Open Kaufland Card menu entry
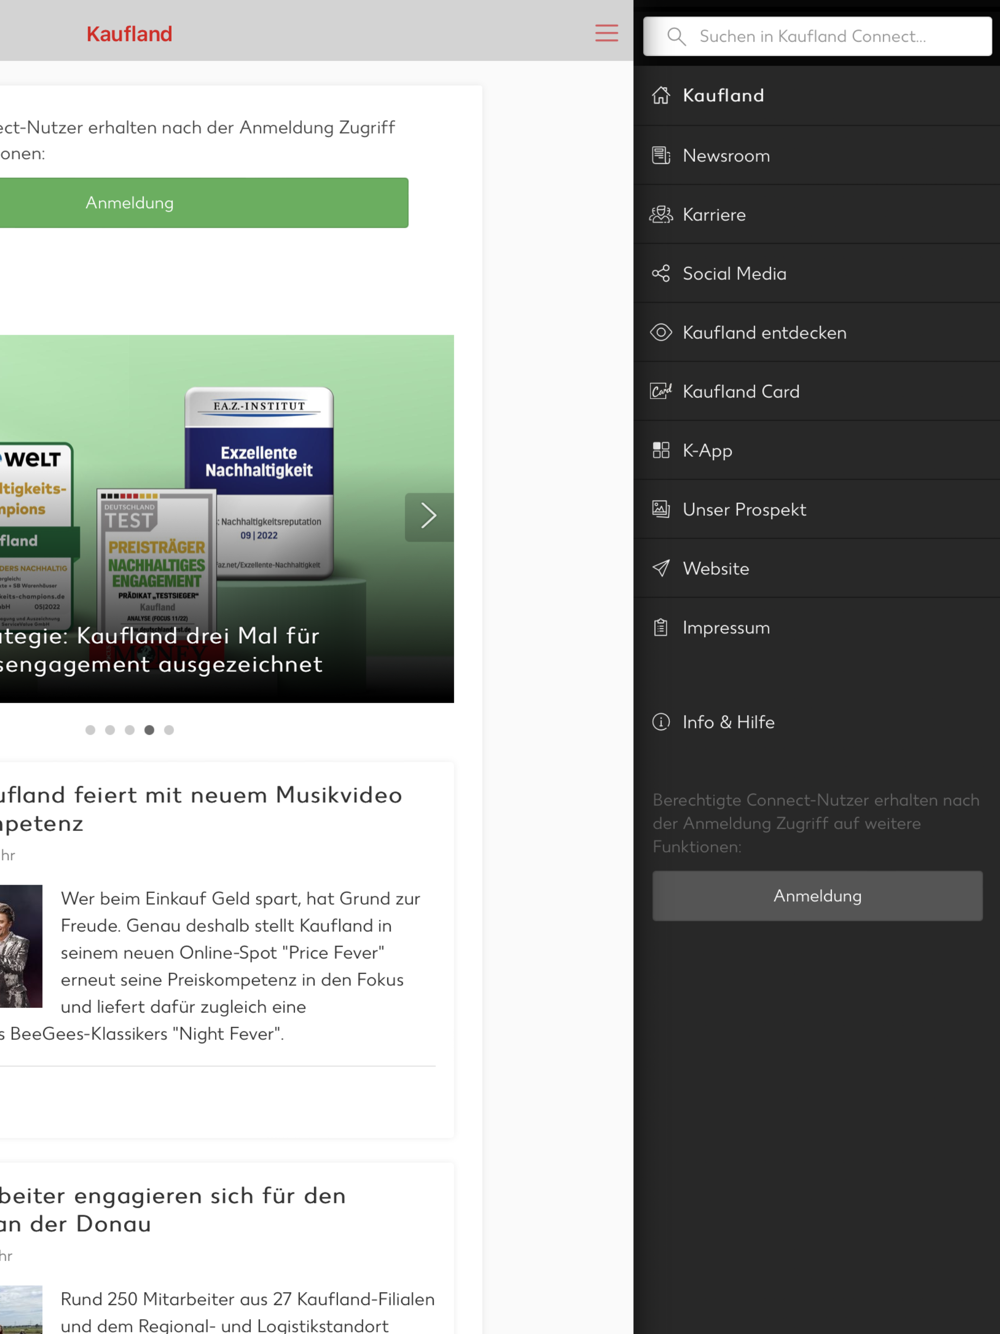Image resolution: width=1000 pixels, height=1334 pixels. 817,391
